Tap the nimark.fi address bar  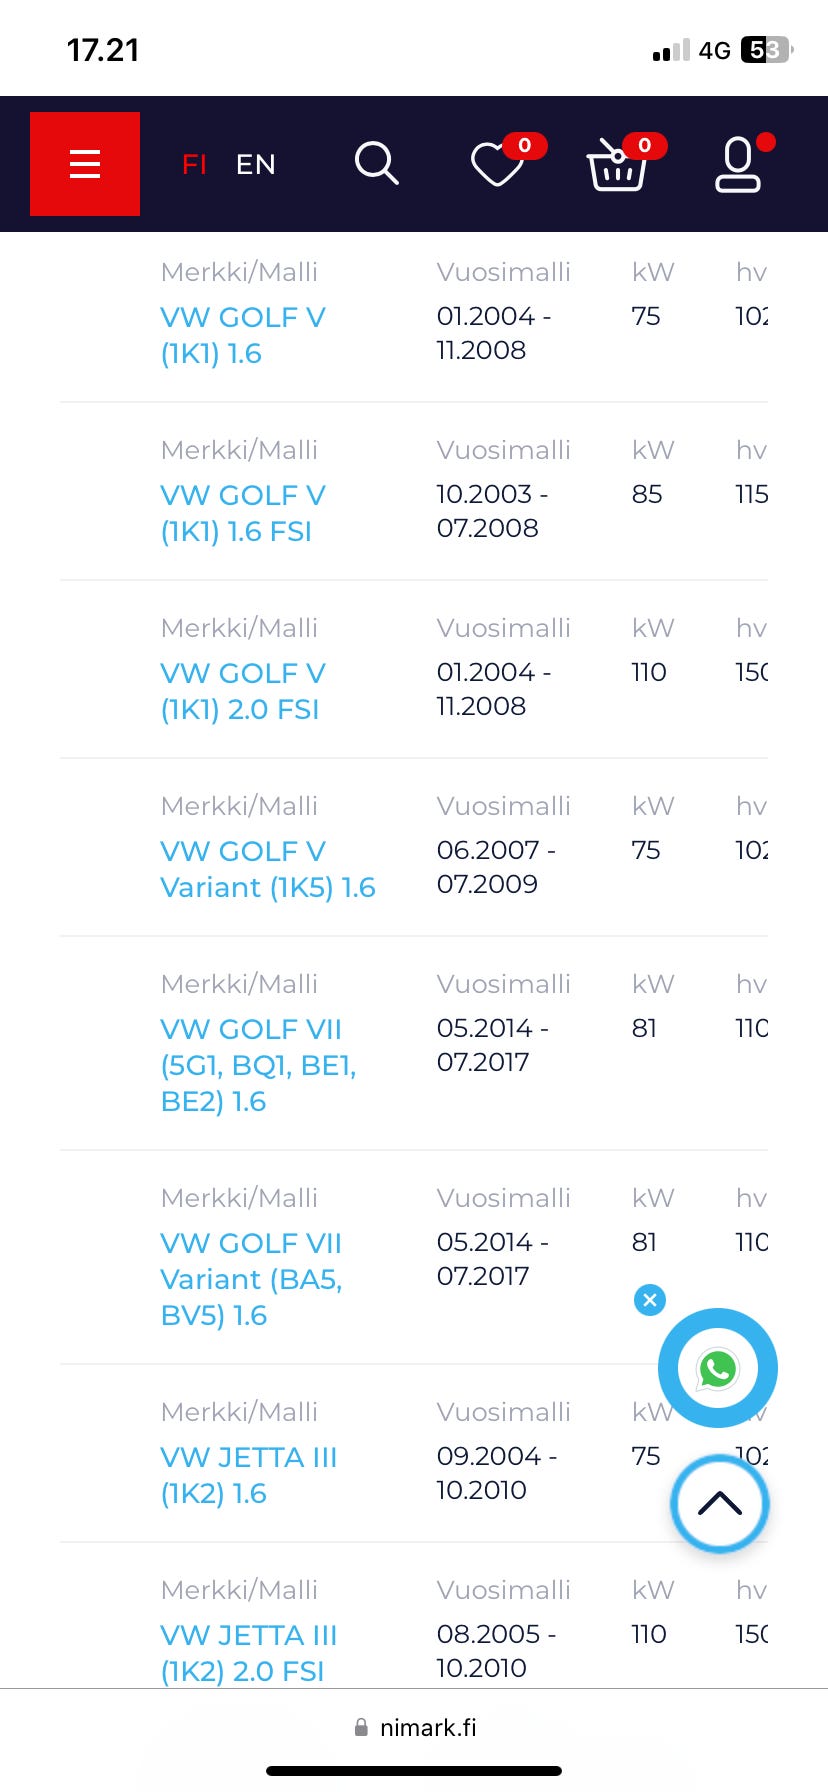click(x=416, y=1728)
